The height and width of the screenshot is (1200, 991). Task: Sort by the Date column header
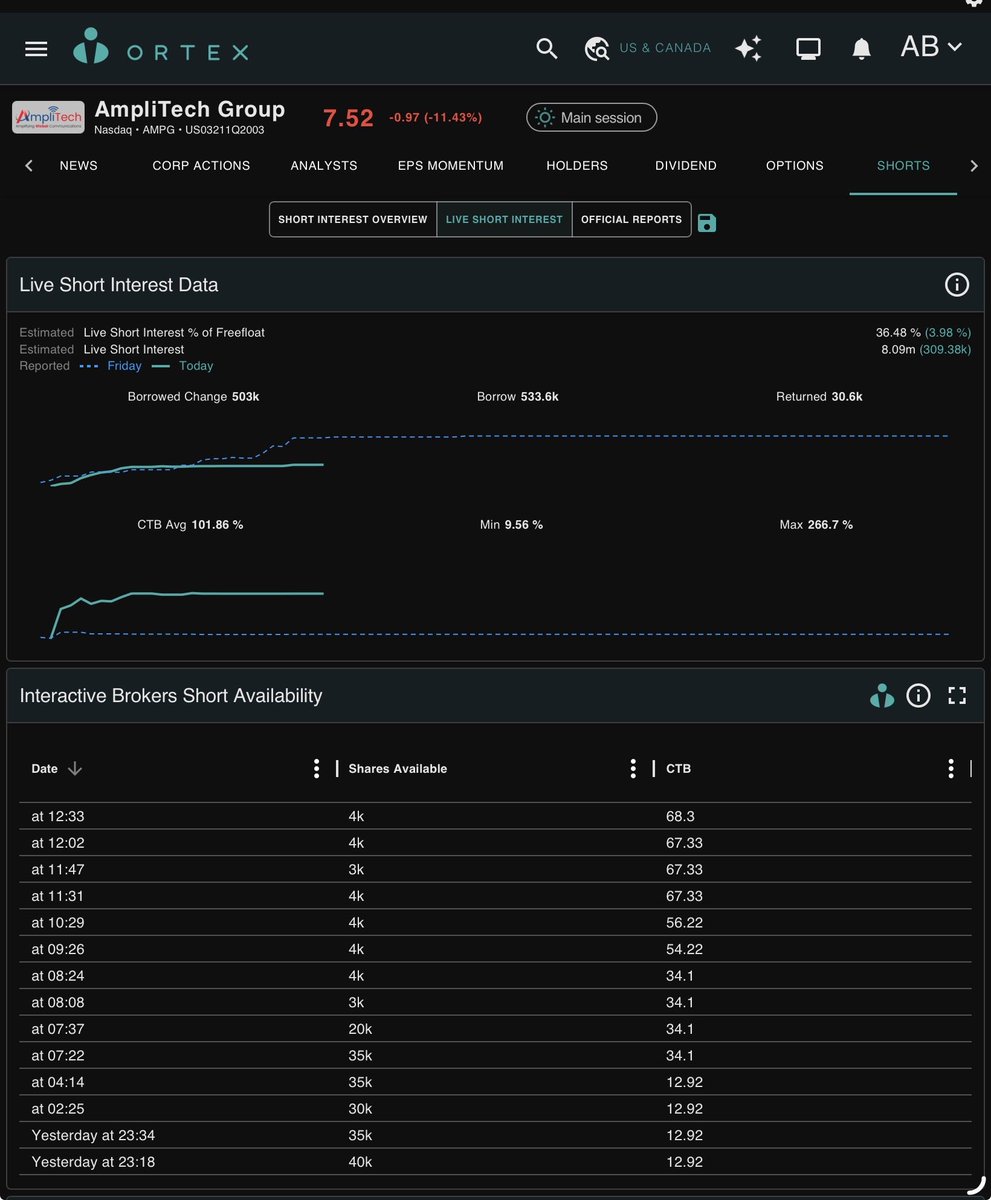click(44, 769)
